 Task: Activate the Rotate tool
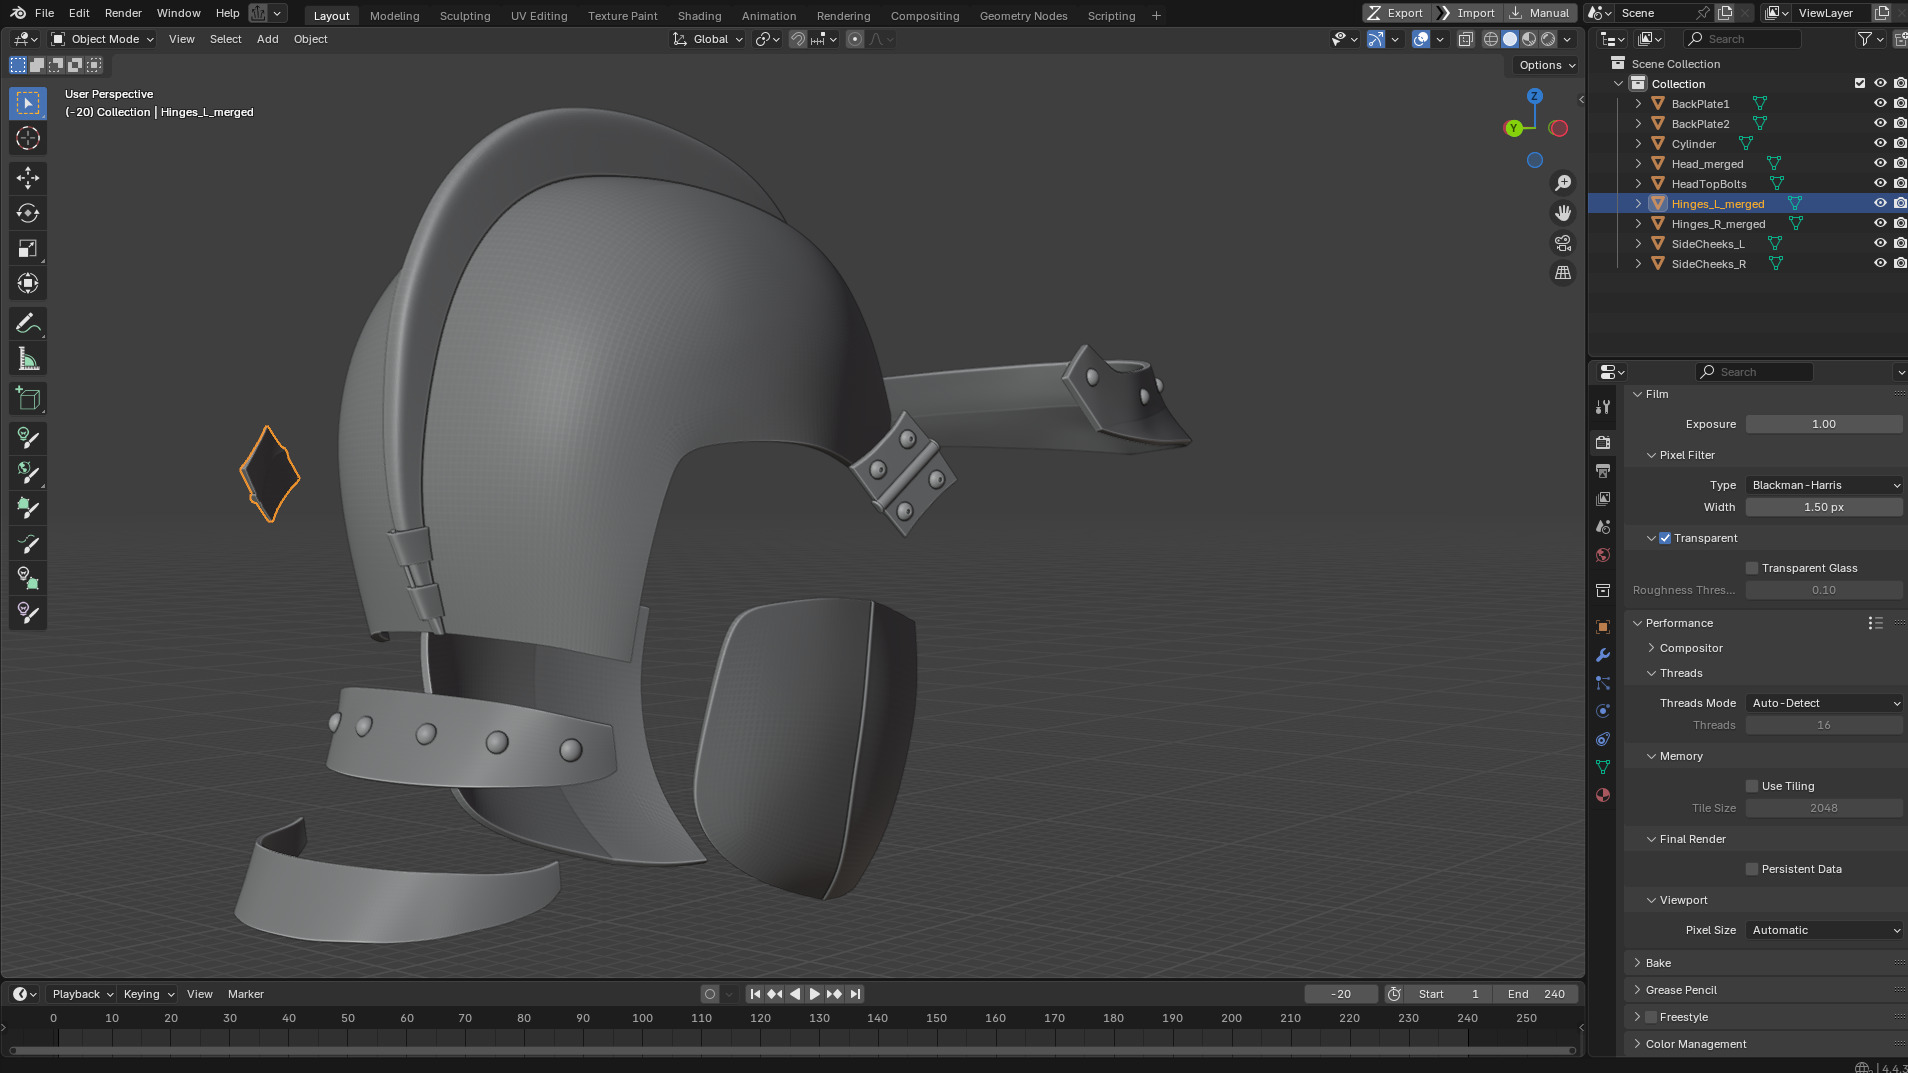click(x=28, y=213)
